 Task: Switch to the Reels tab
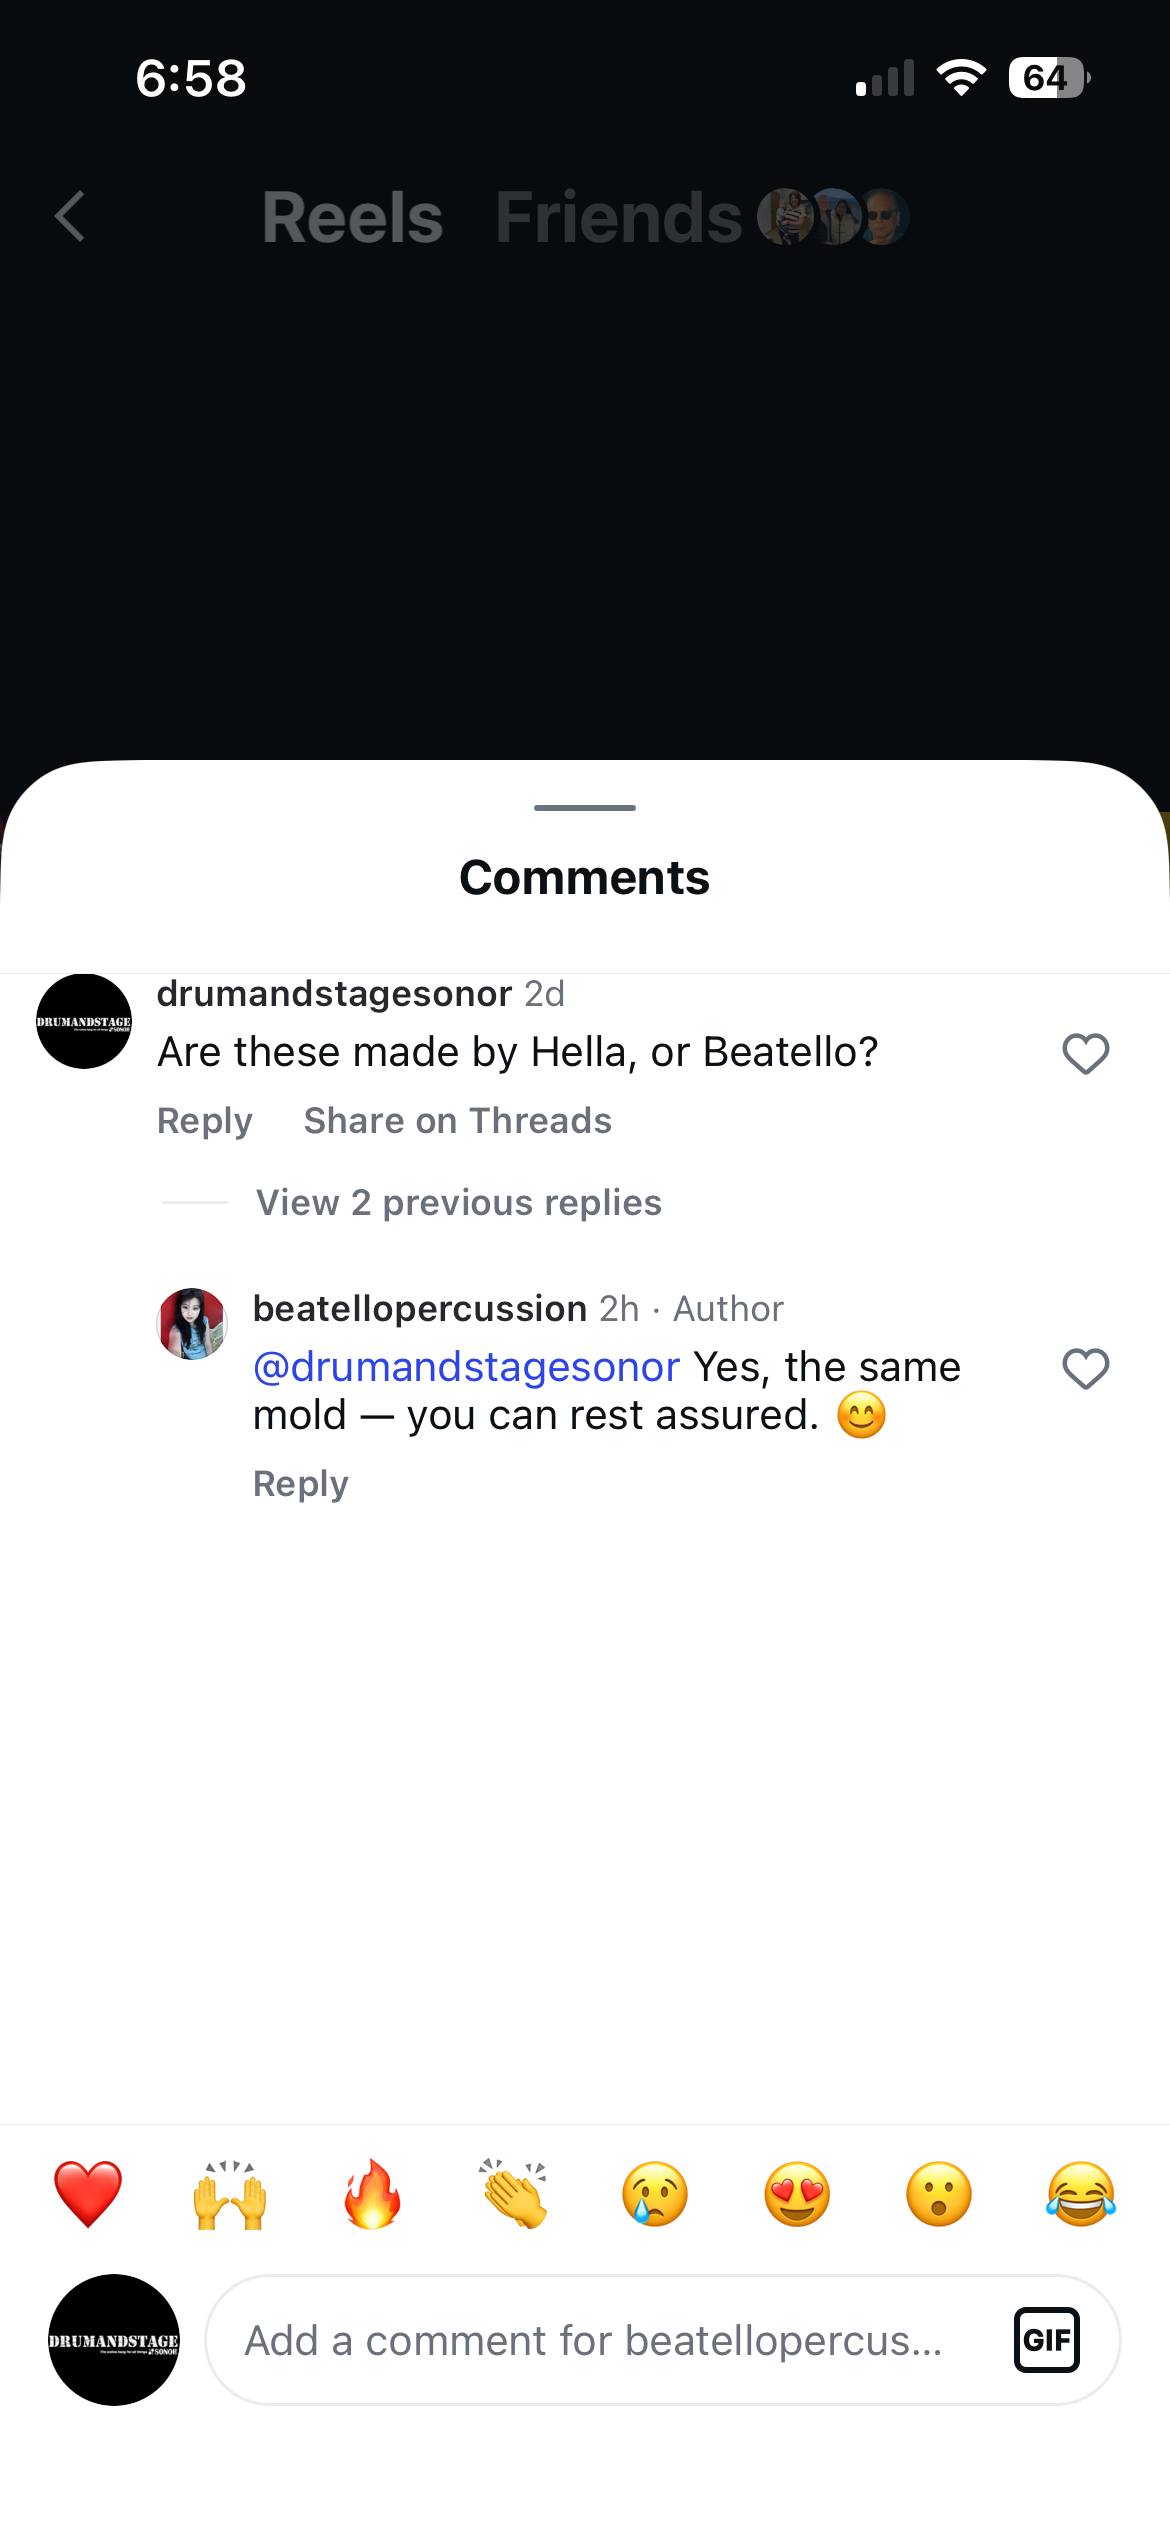click(x=352, y=217)
